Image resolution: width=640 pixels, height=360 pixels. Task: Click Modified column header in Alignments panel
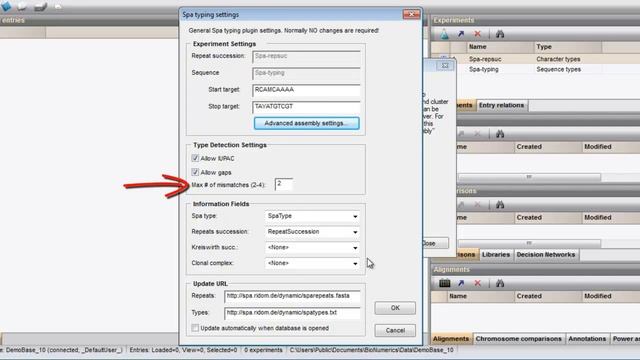pos(611,296)
